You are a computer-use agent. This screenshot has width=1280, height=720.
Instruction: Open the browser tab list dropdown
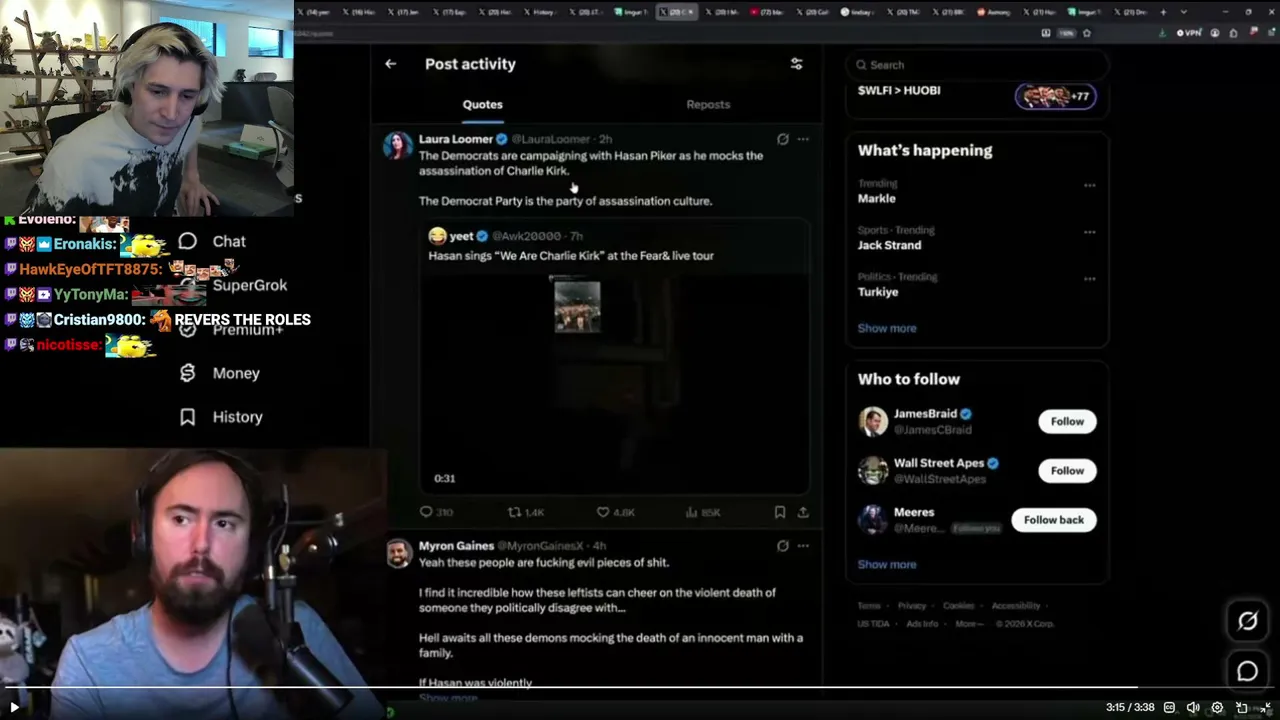(x=1184, y=12)
